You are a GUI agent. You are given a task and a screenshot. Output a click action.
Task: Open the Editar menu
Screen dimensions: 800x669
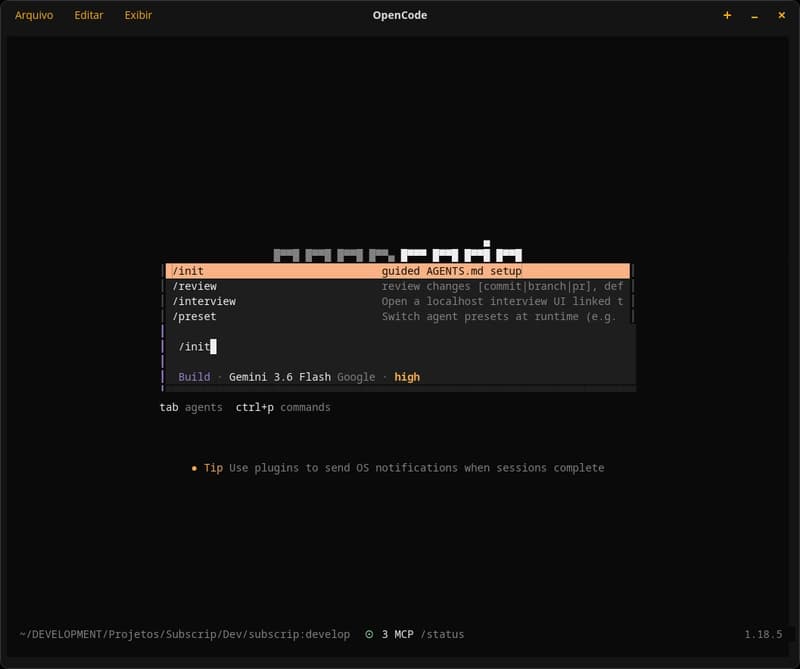pos(89,15)
